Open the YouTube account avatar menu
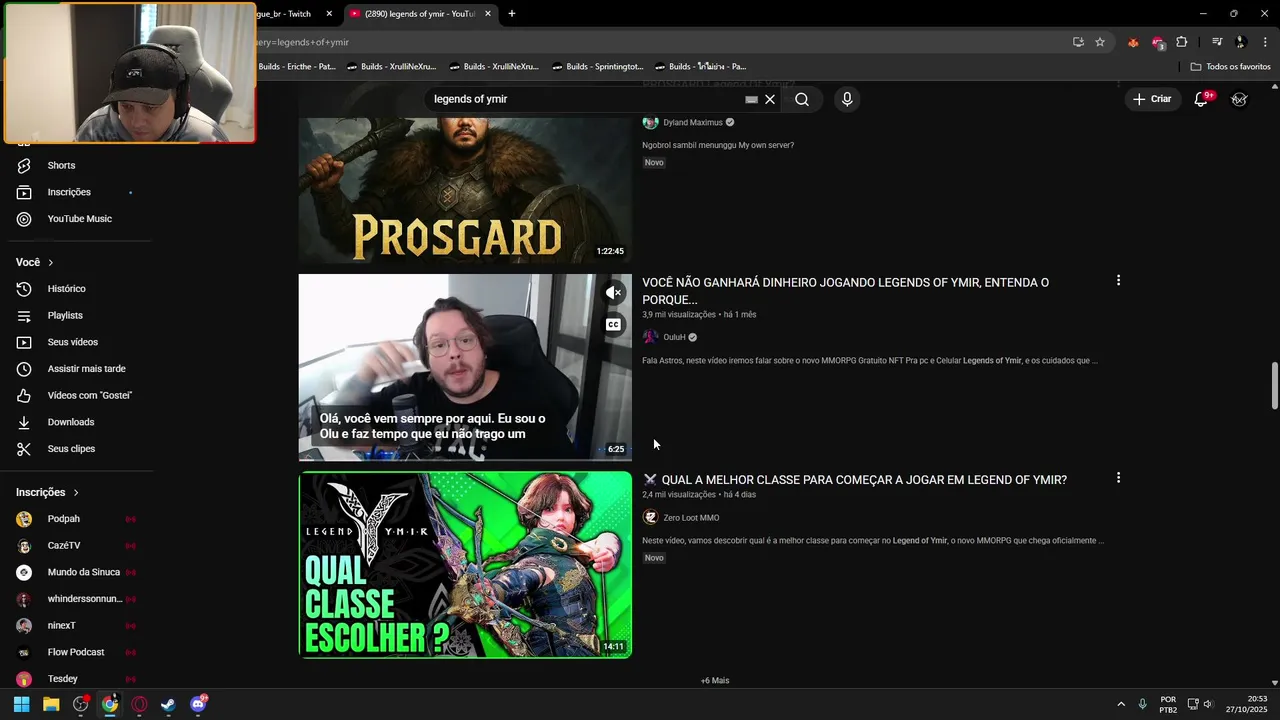 tap(1239, 99)
